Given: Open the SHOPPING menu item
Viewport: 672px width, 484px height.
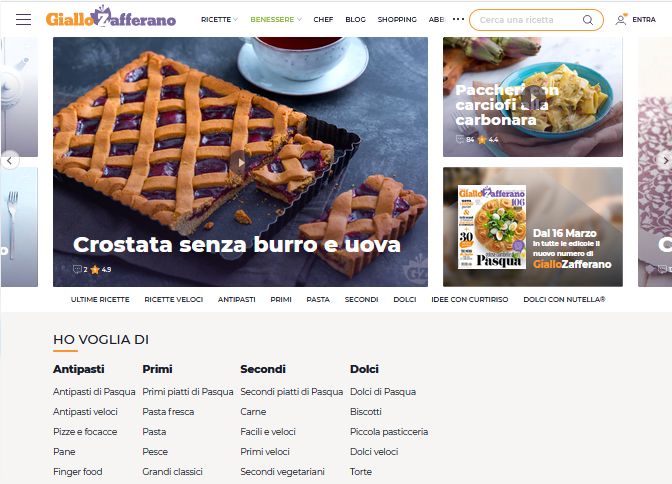Looking at the screenshot, I should [397, 19].
